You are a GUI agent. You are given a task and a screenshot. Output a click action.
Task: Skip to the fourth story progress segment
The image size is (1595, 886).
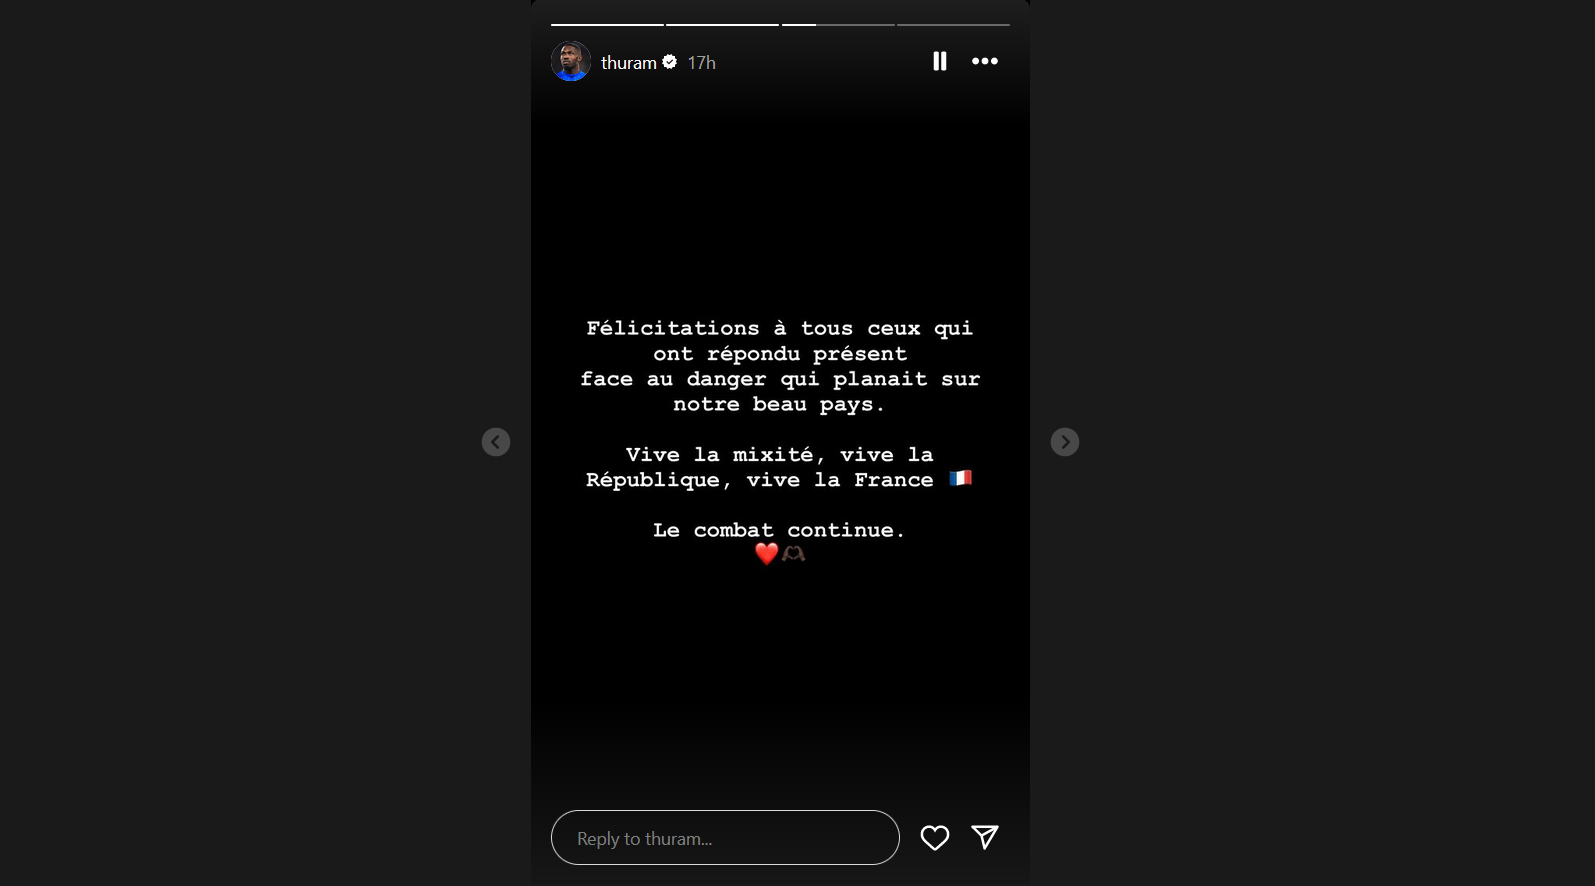coord(953,24)
